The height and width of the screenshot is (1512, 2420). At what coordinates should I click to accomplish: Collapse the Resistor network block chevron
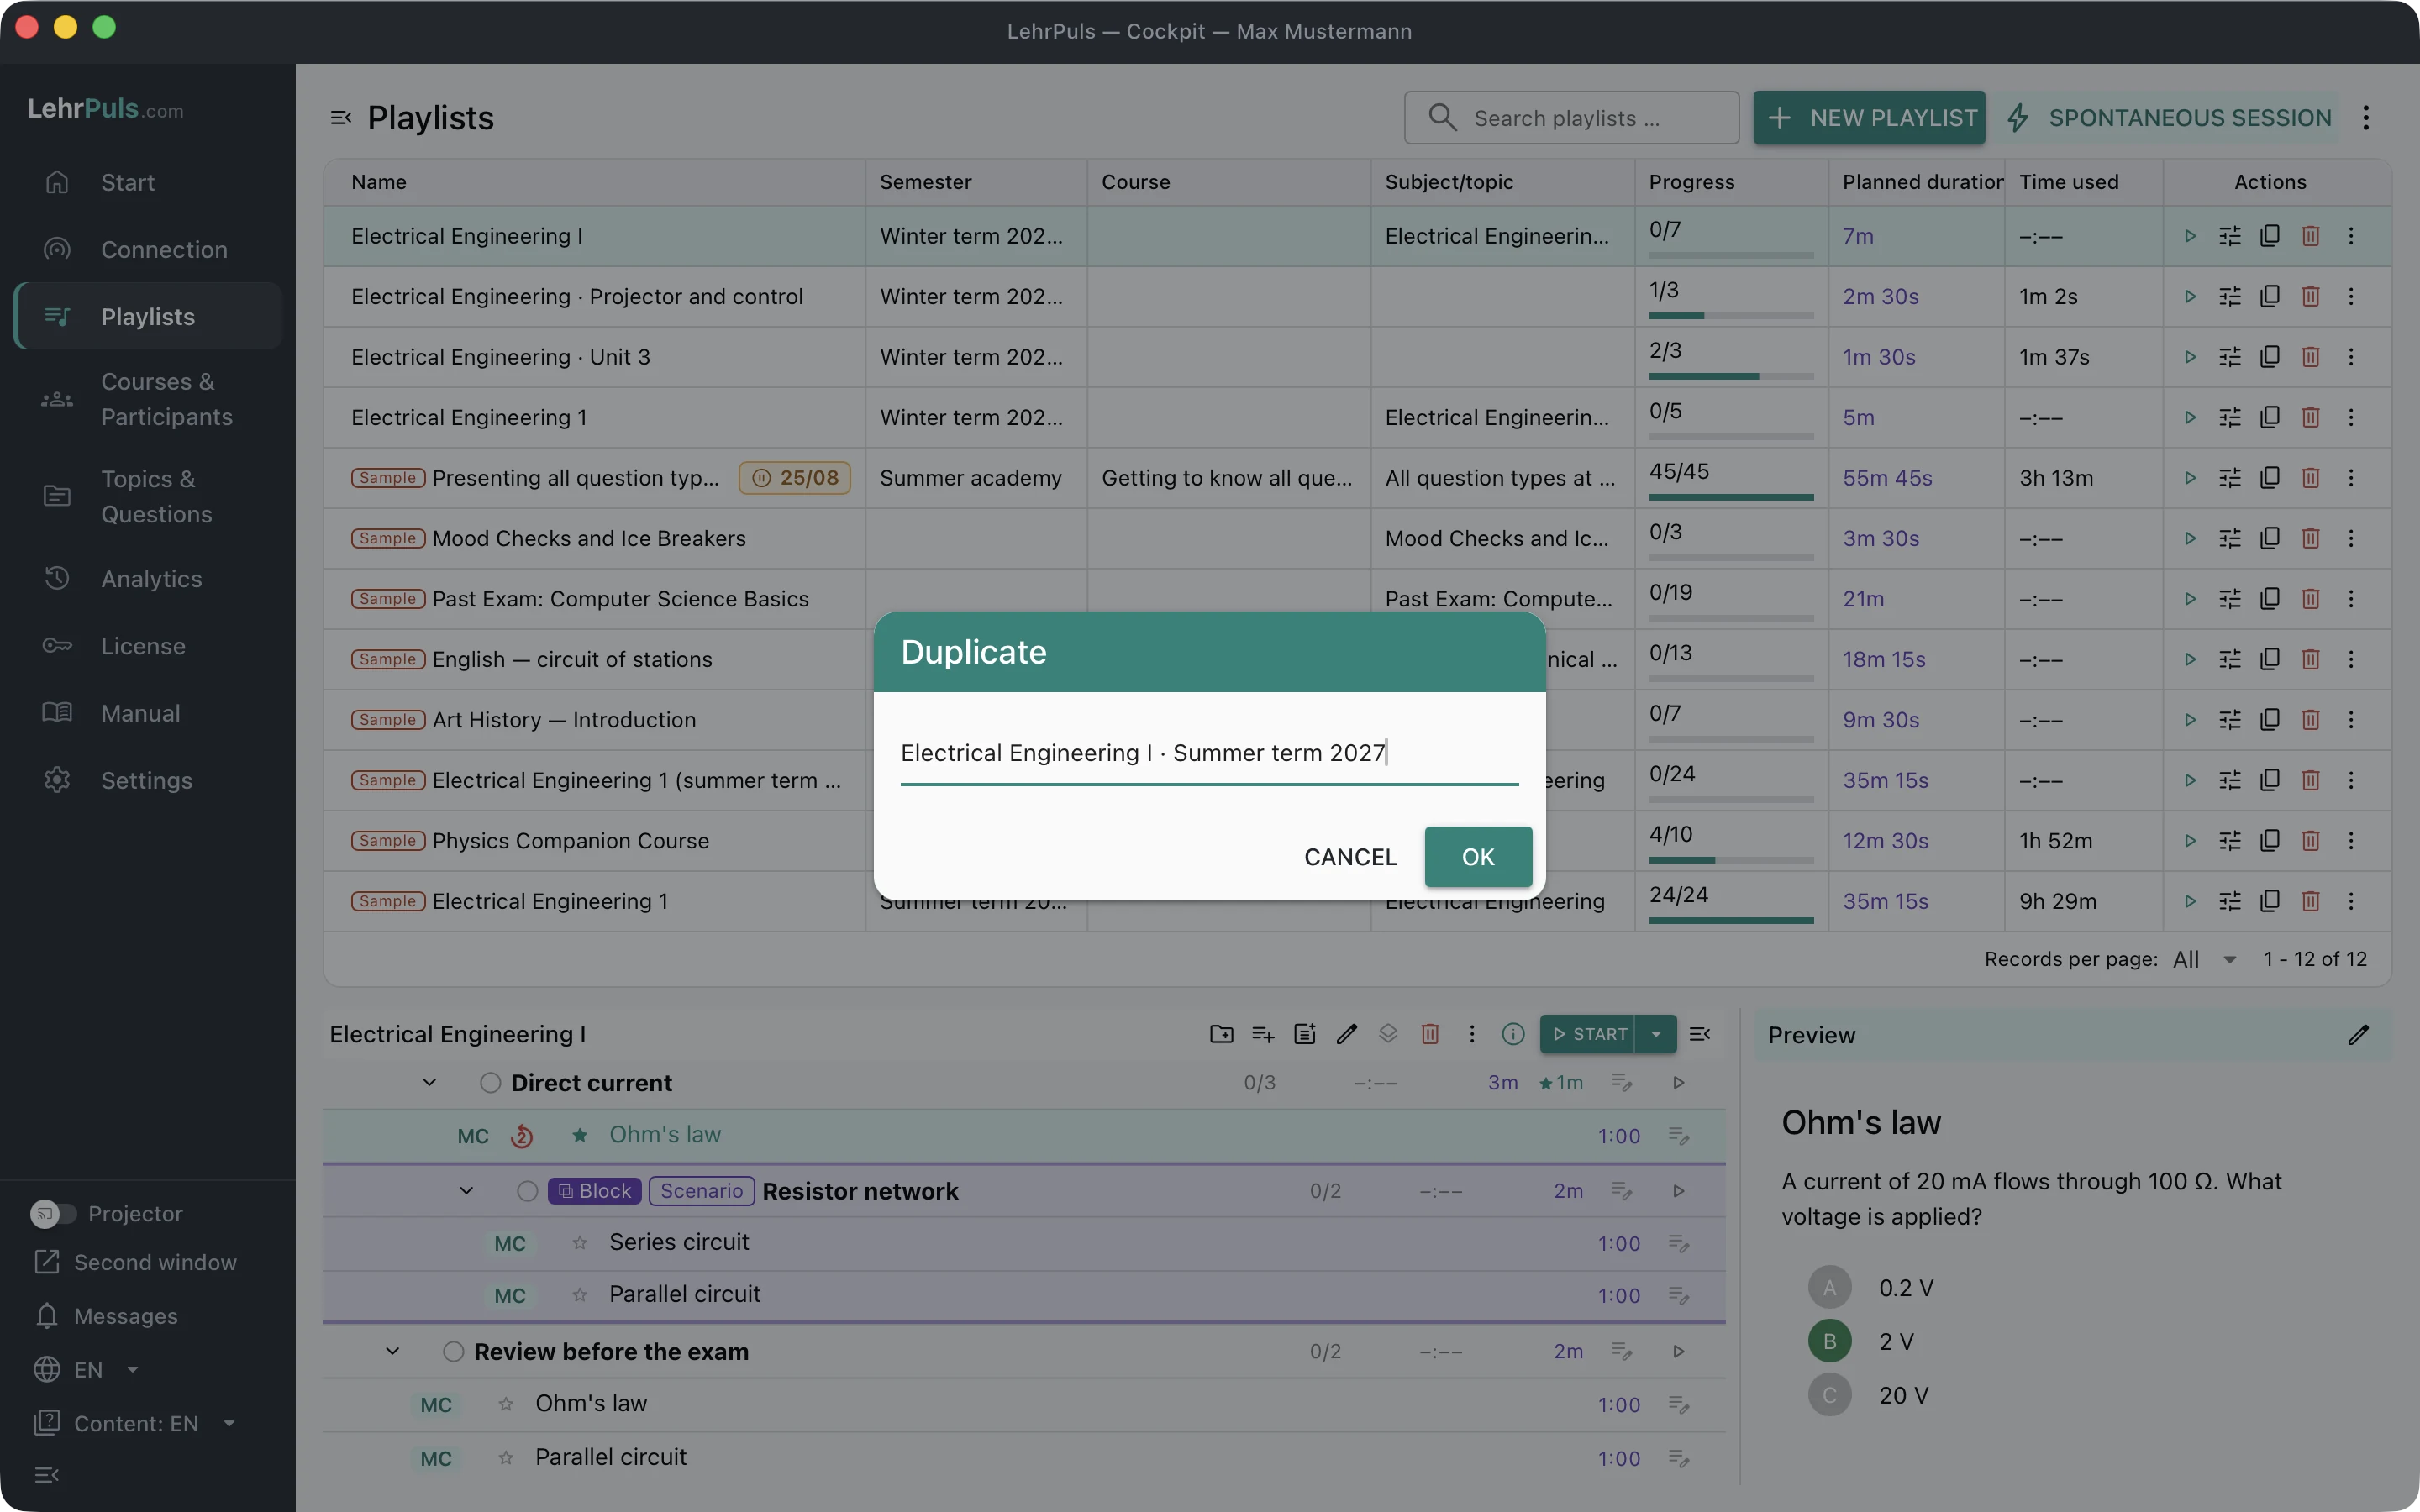click(x=466, y=1191)
